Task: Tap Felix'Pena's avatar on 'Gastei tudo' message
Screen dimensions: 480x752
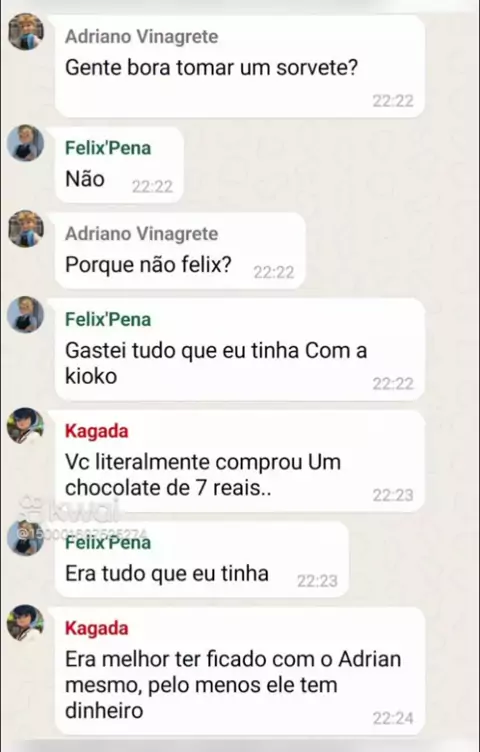Action: [x=26, y=315]
